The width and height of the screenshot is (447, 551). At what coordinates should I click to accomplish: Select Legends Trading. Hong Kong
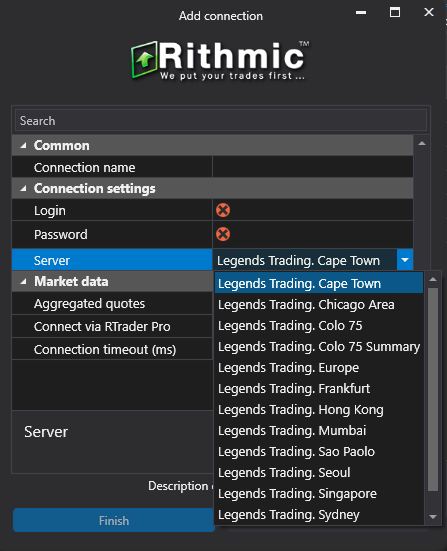[x=319, y=410]
